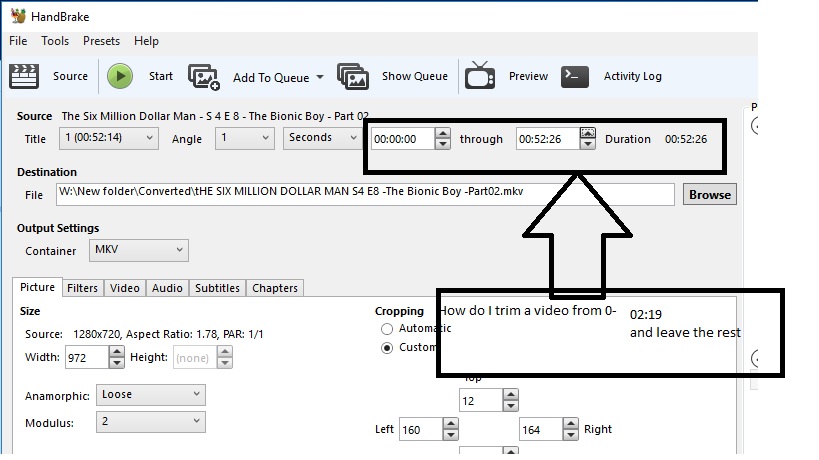Click the Right crop value field
The height and width of the screenshot is (460, 819).
tap(541, 429)
